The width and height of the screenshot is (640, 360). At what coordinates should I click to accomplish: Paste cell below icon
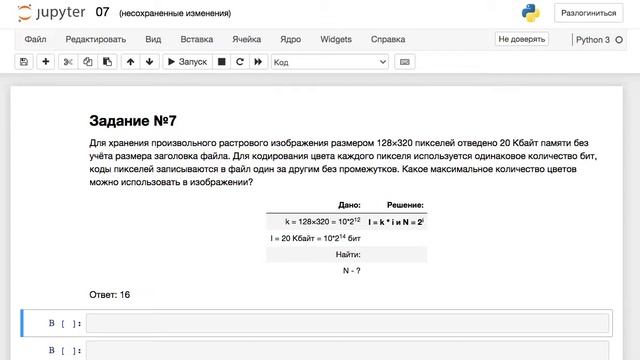pos(107,62)
